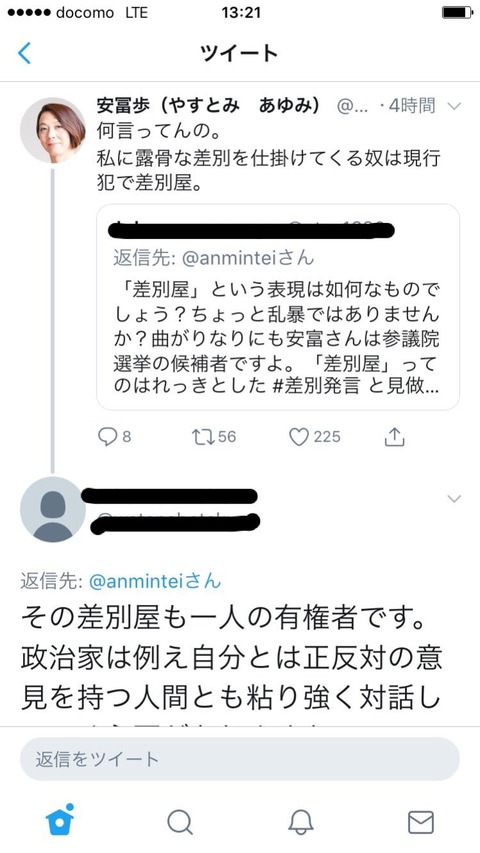Expand options chevron on 安冨歩 tweet

click(x=454, y=106)
